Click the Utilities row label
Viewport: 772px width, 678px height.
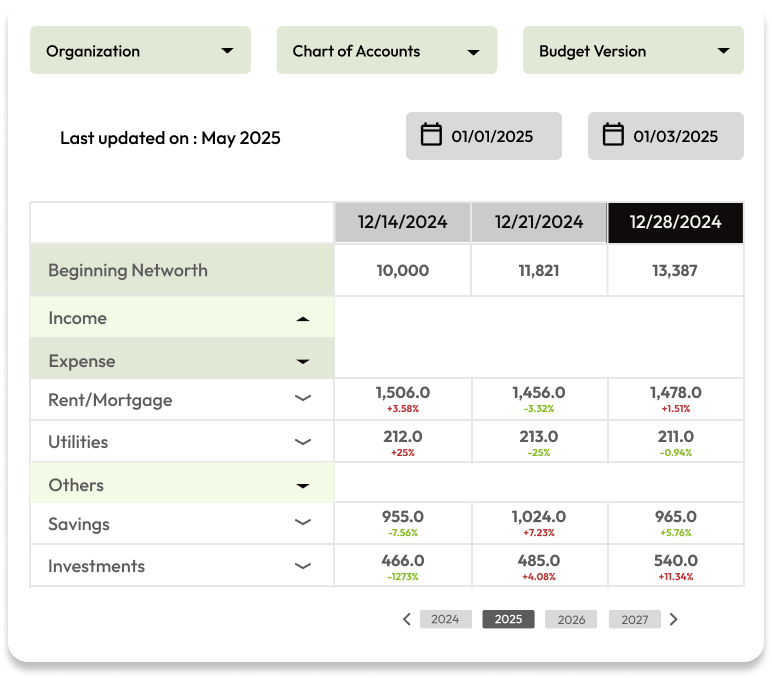click(x=78, y=442)
